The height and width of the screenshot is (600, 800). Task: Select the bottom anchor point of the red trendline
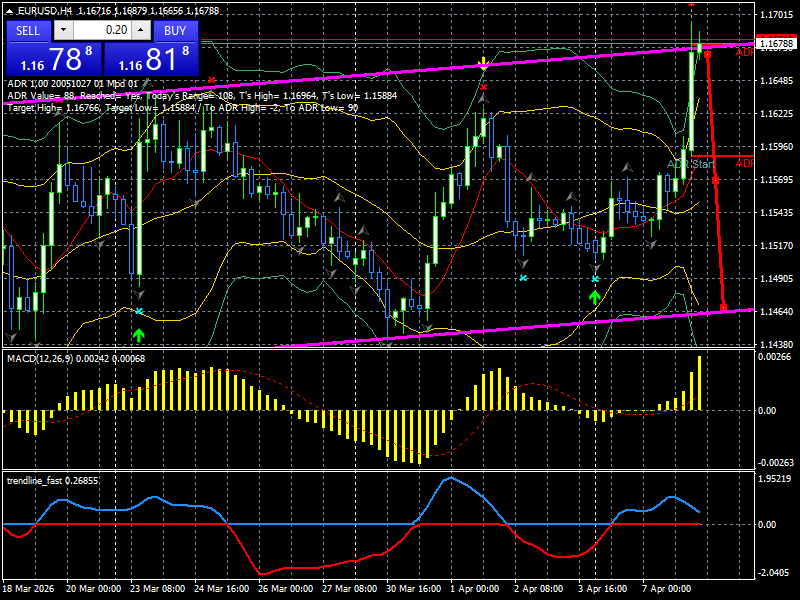[x=723, y=308]
